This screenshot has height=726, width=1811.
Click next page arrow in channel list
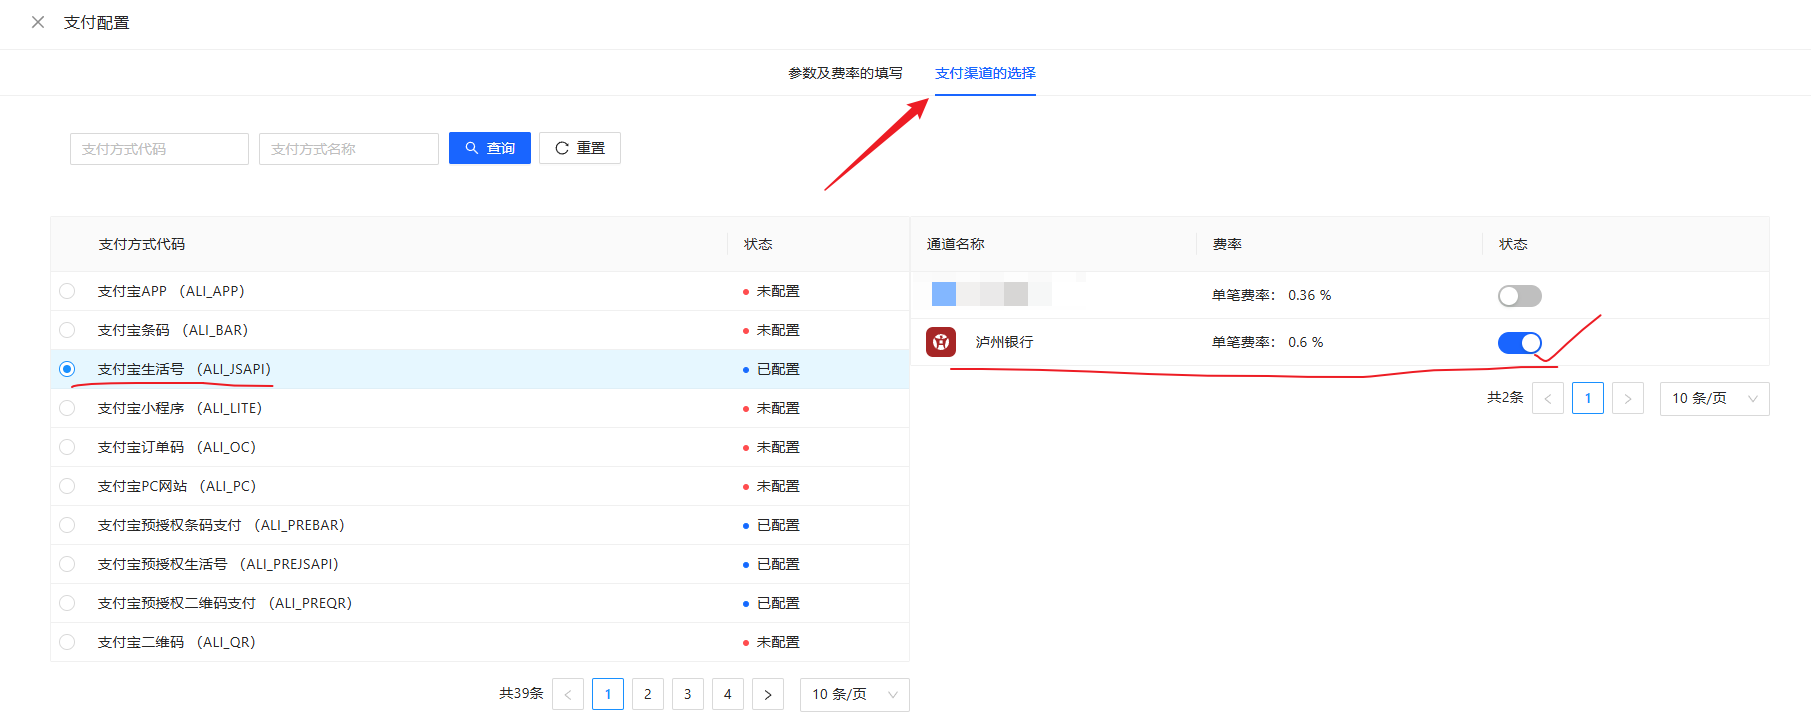[x=1627, y=398]
